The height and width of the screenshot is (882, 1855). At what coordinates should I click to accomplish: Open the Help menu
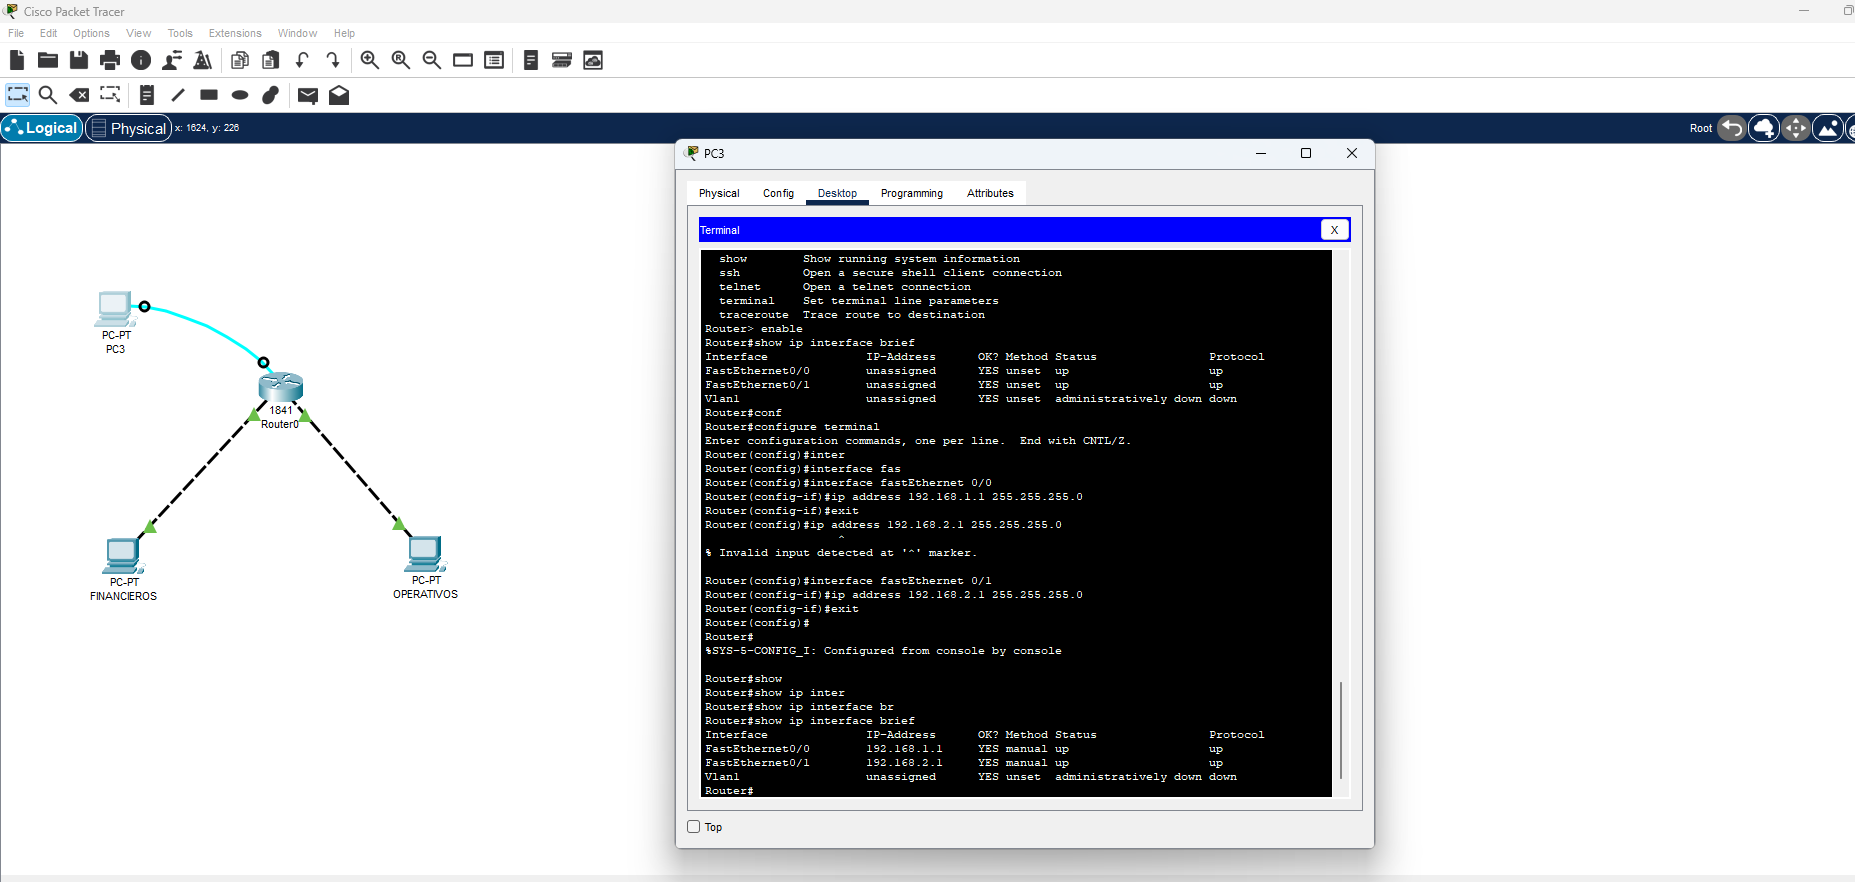coord(344,33)
